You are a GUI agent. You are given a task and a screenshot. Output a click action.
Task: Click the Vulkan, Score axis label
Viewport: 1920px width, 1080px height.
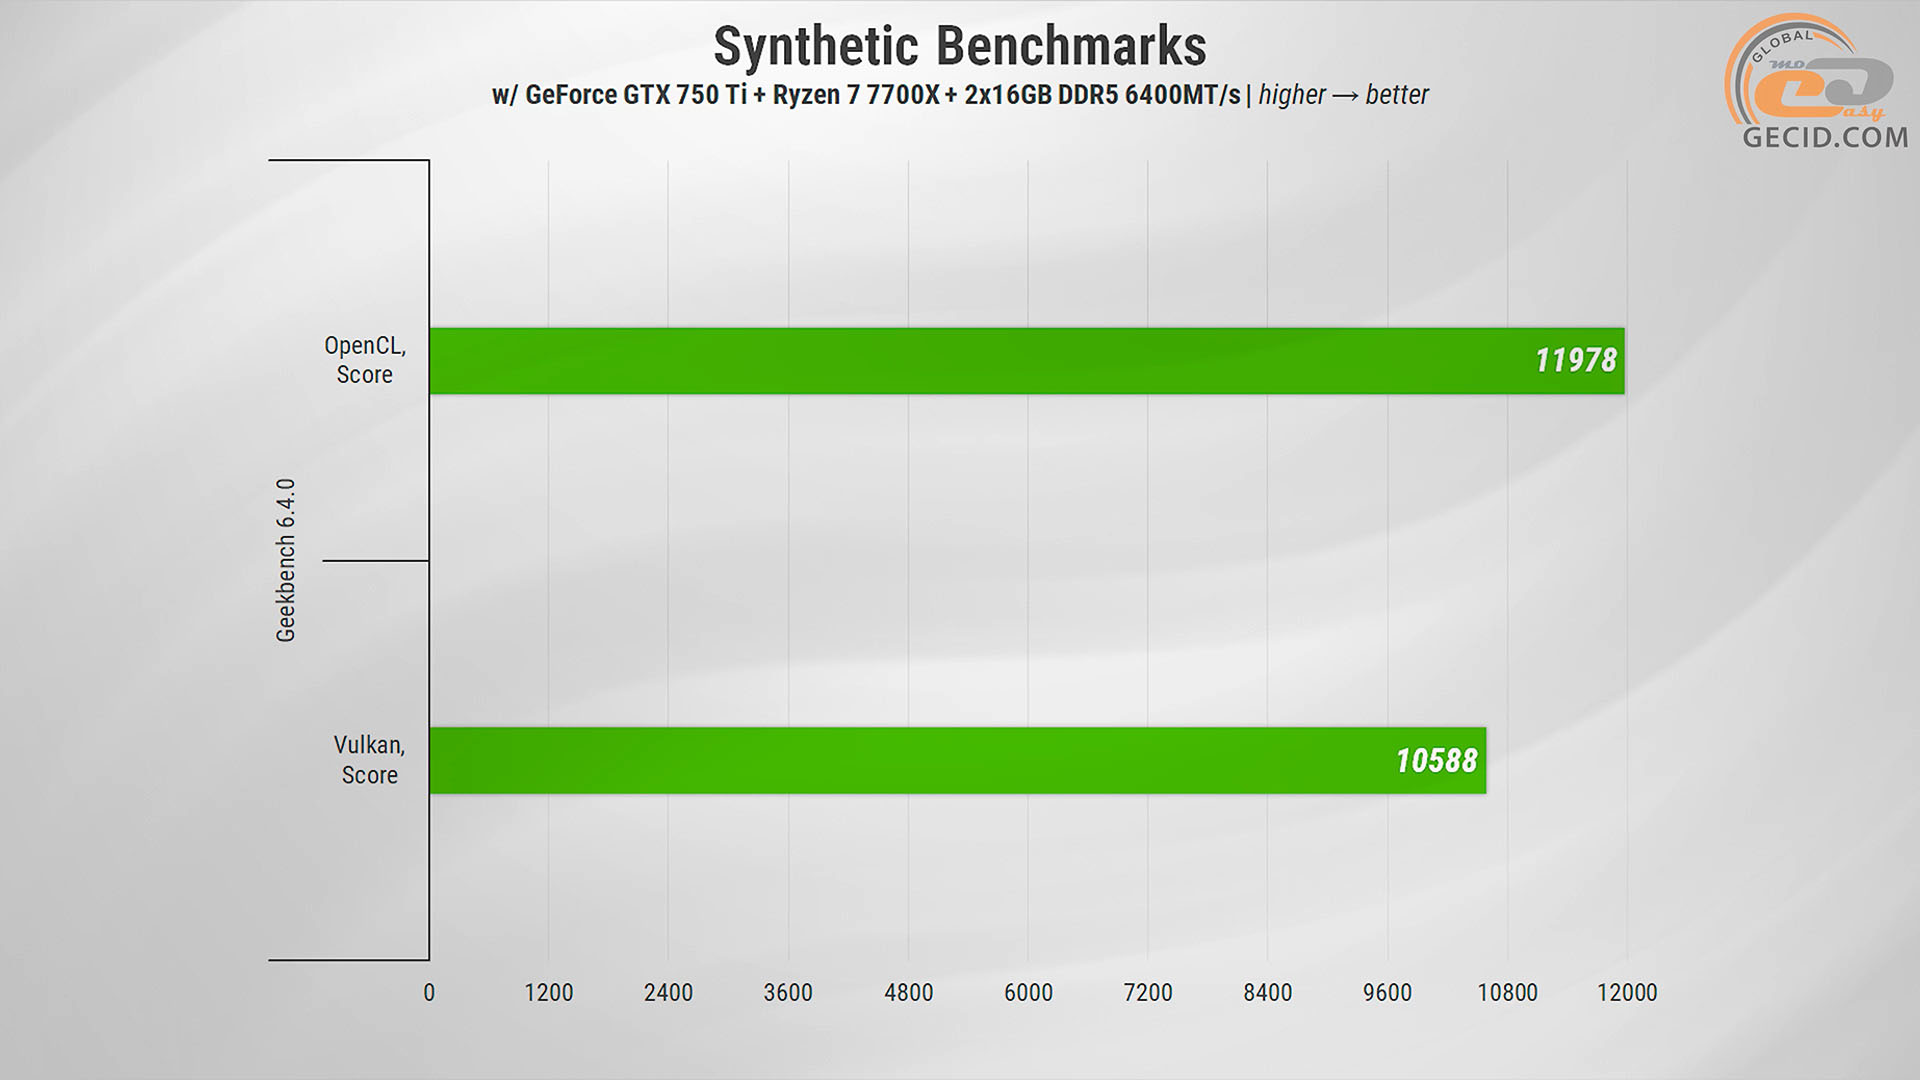[369, 760]
